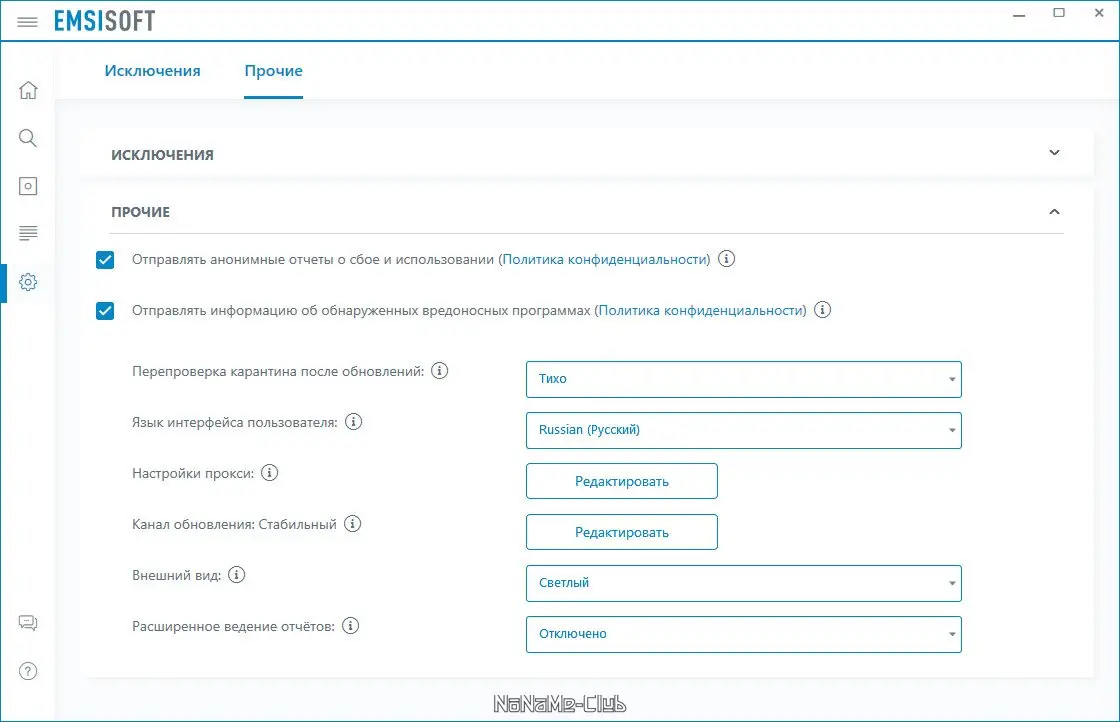Click the label Канал обновления: Стабильный
Viewport: 1120px width, 722px height.
(234, 524)
